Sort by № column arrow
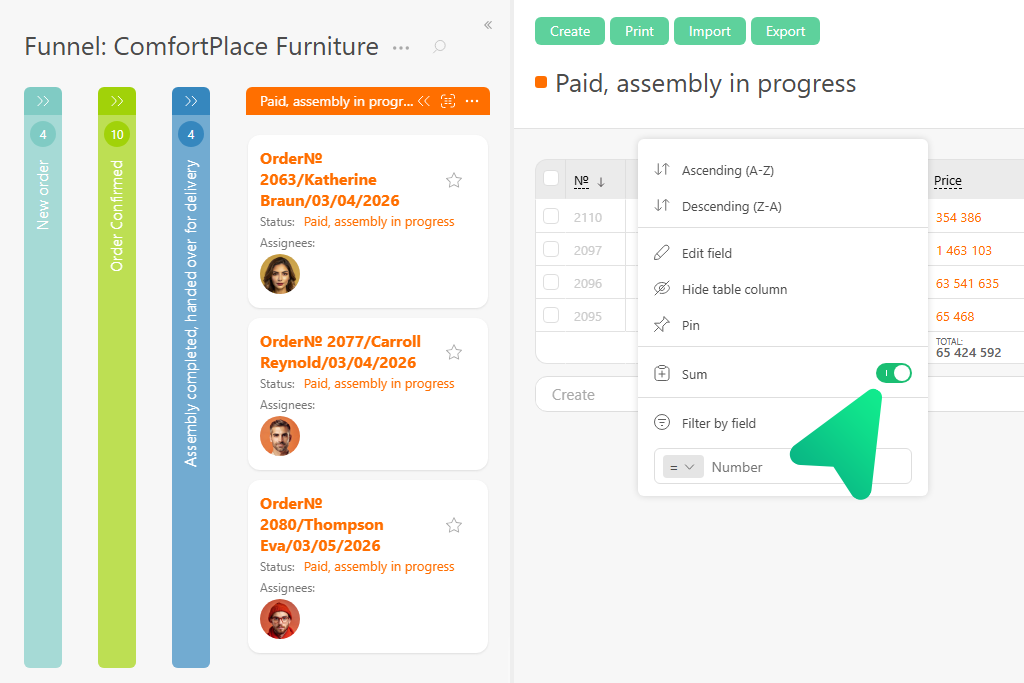This screenshot has height=683, width=1024. tap(601, 182)
